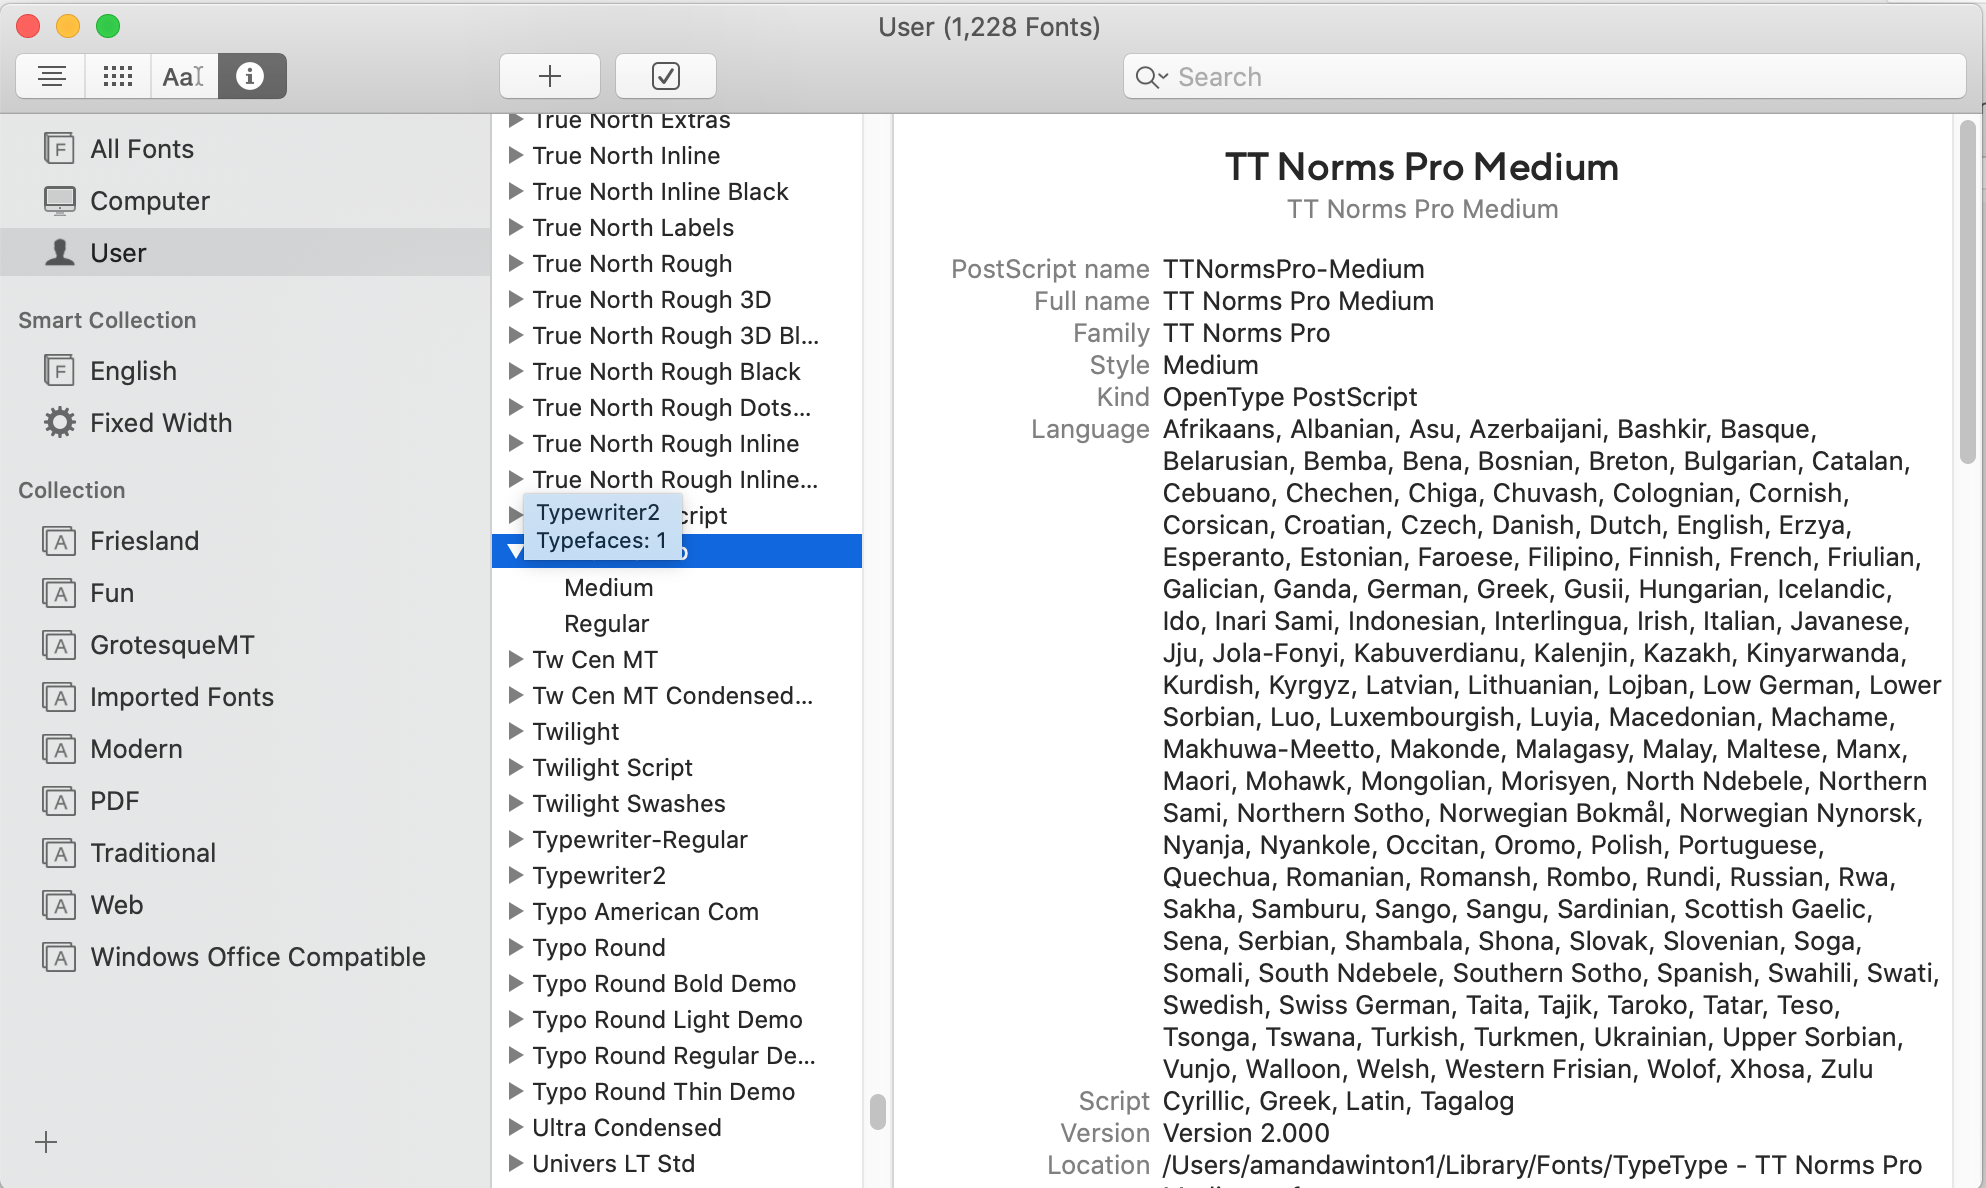Toggle the enable/disable font checkbox button
Viewport: 1986px width, 1188px height.
[x=666, y=76]
